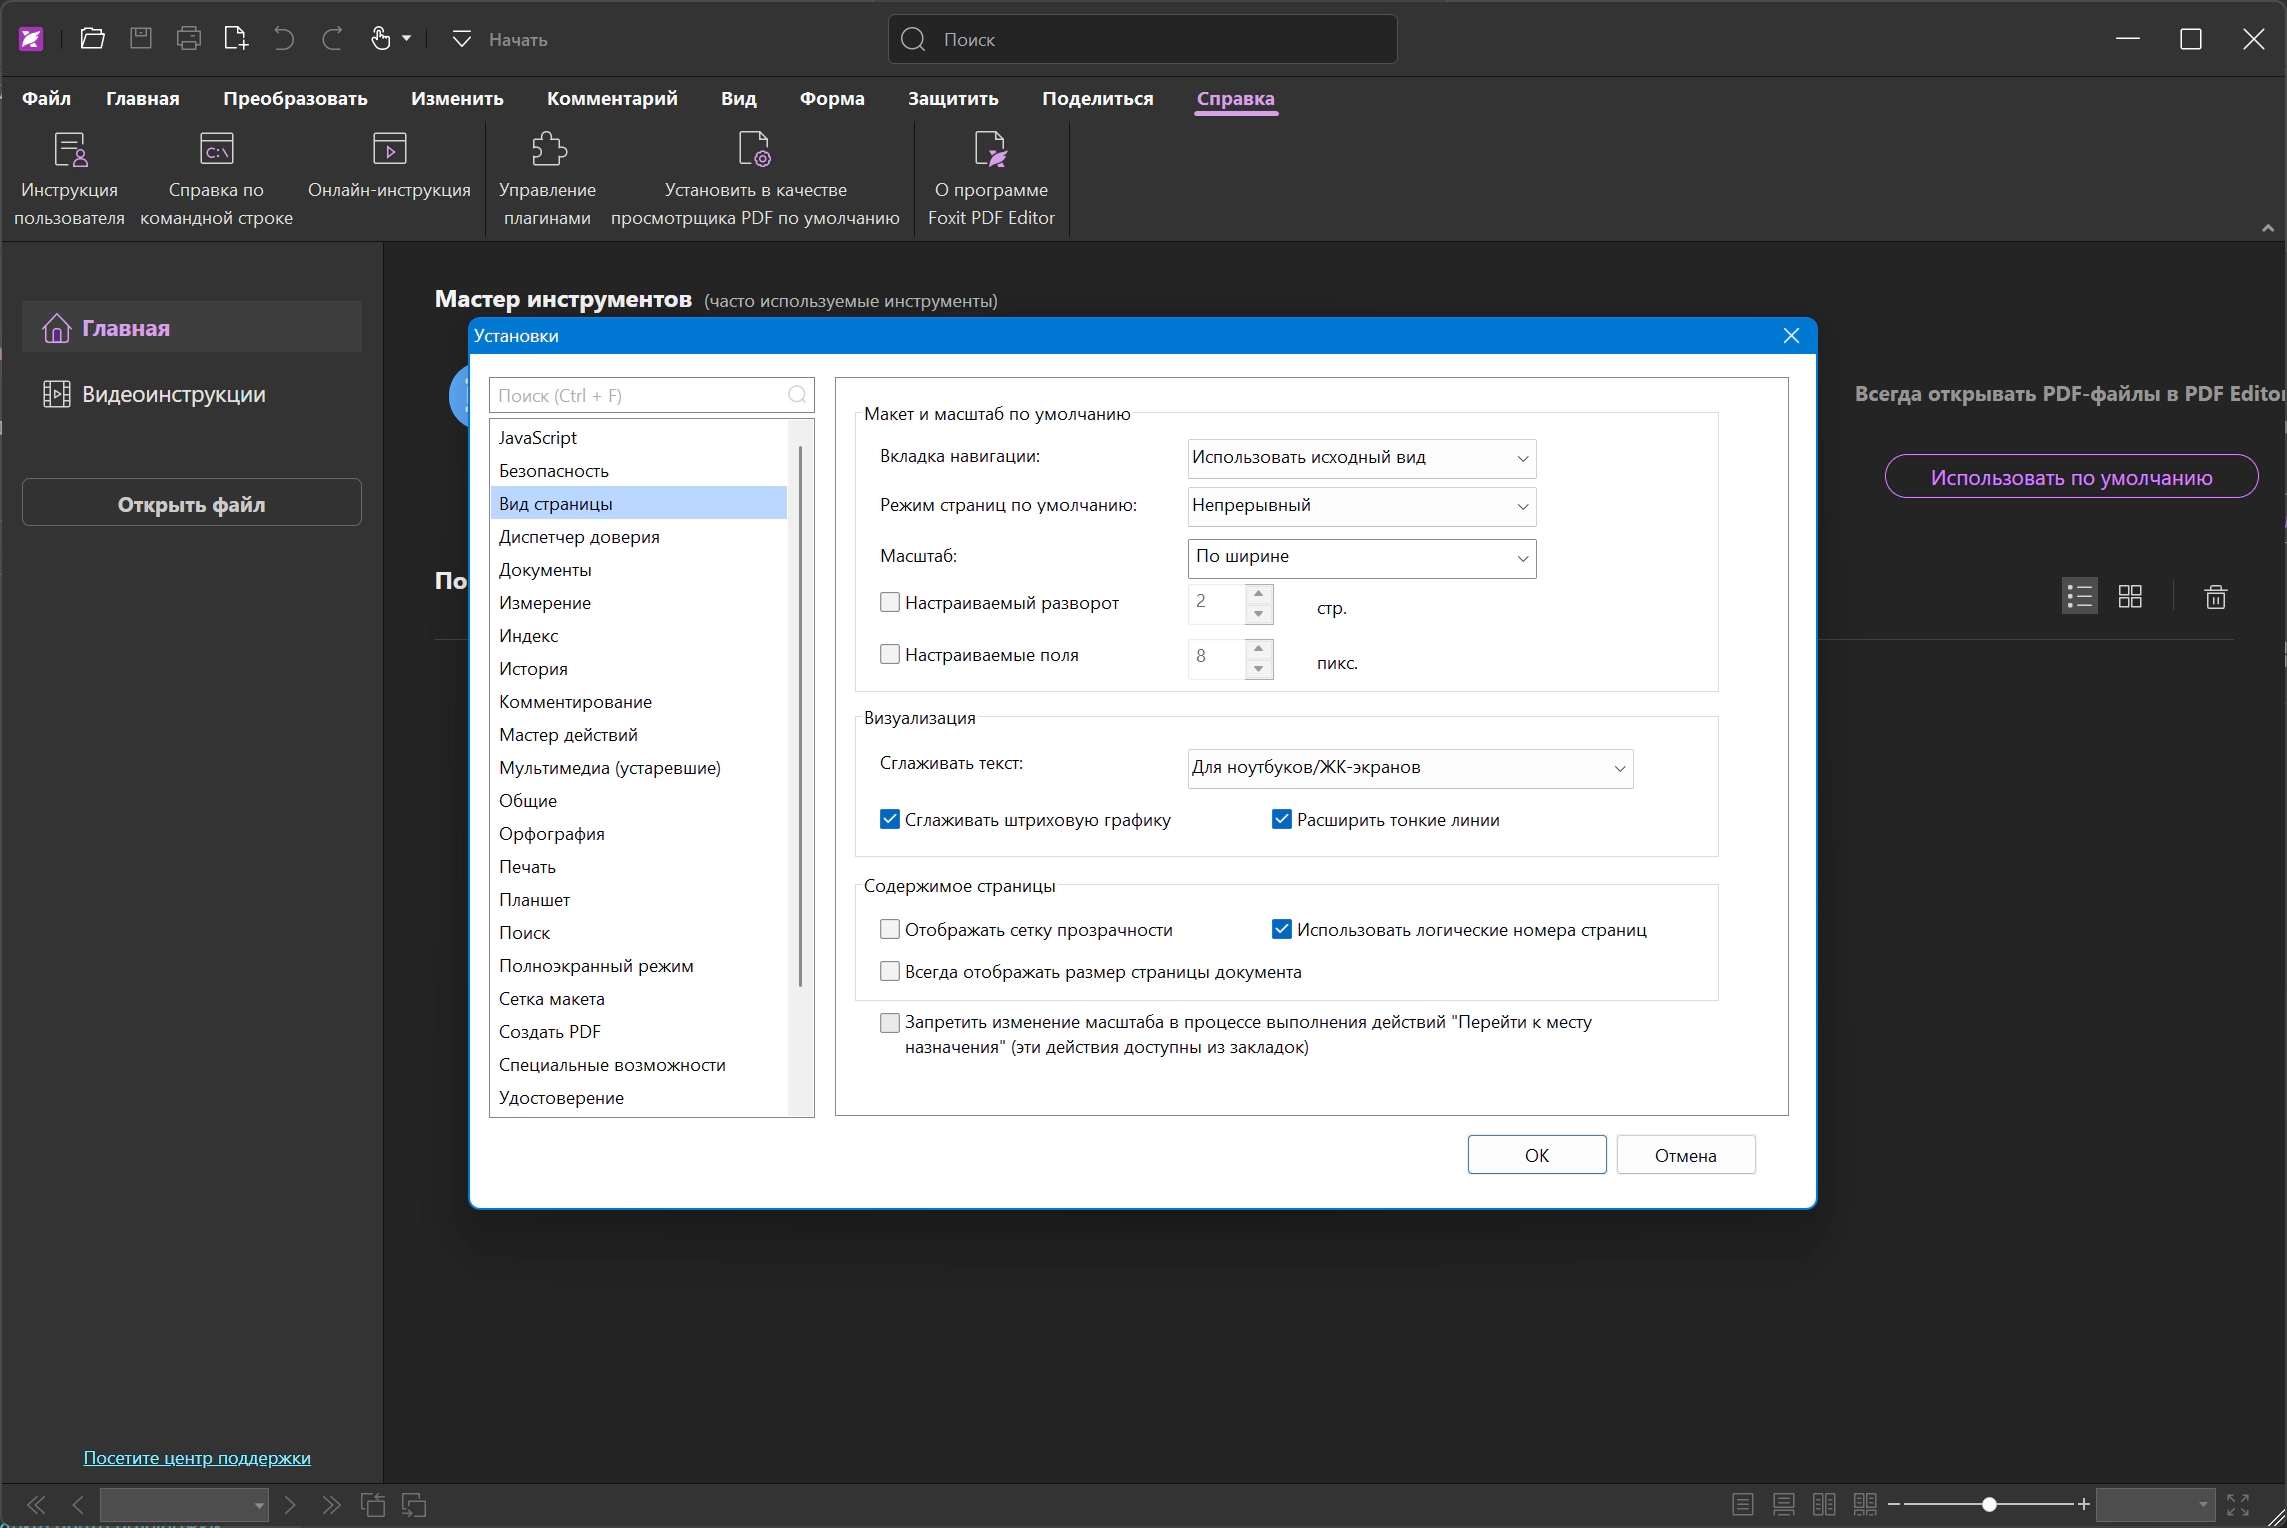
Task: Click the main Поиск search box in title bar
Action: point(1142,39)
